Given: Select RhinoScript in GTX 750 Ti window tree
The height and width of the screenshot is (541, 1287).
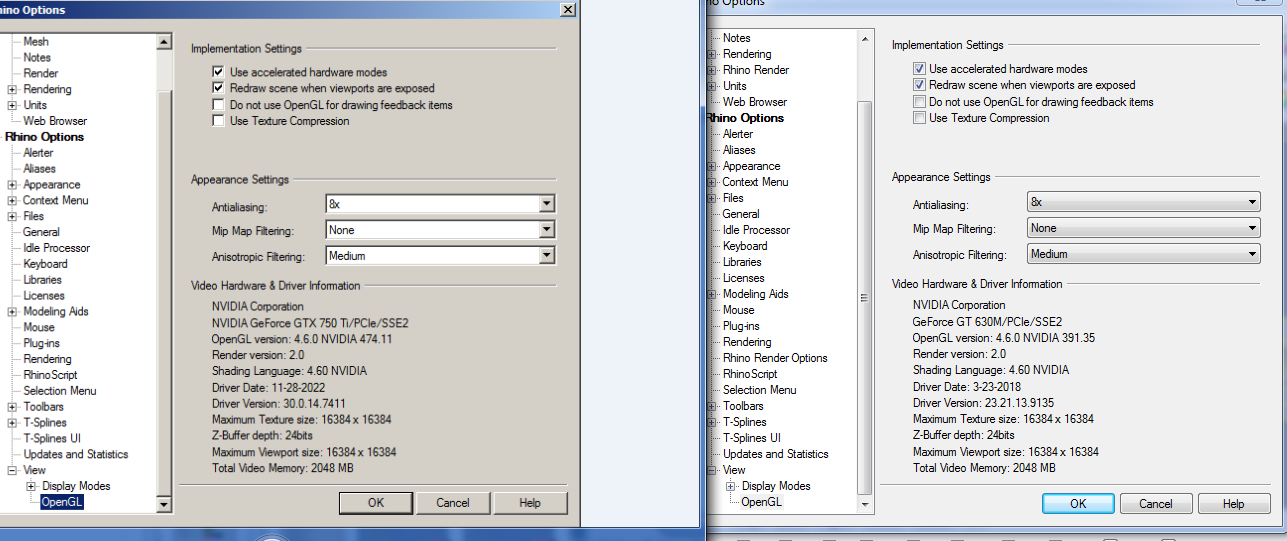Looking at the screenshot, I should click(50, 375).
